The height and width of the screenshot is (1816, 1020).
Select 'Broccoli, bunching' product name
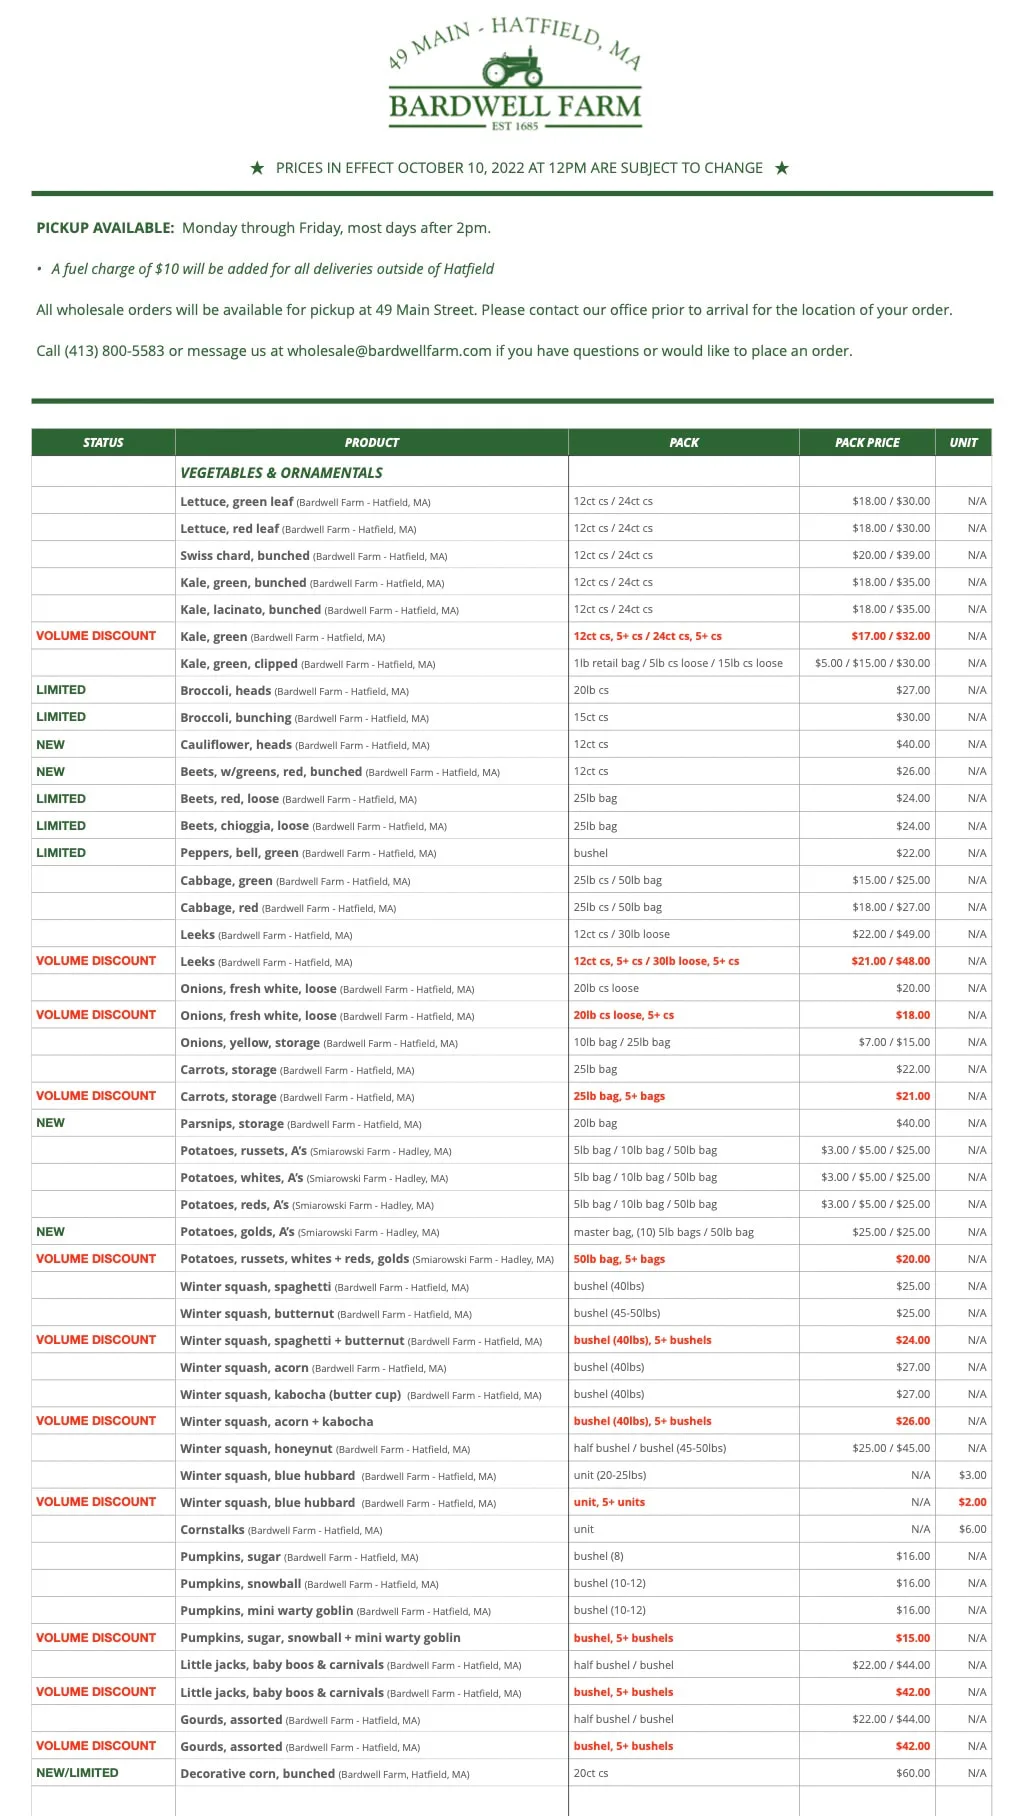pos(236,717)
